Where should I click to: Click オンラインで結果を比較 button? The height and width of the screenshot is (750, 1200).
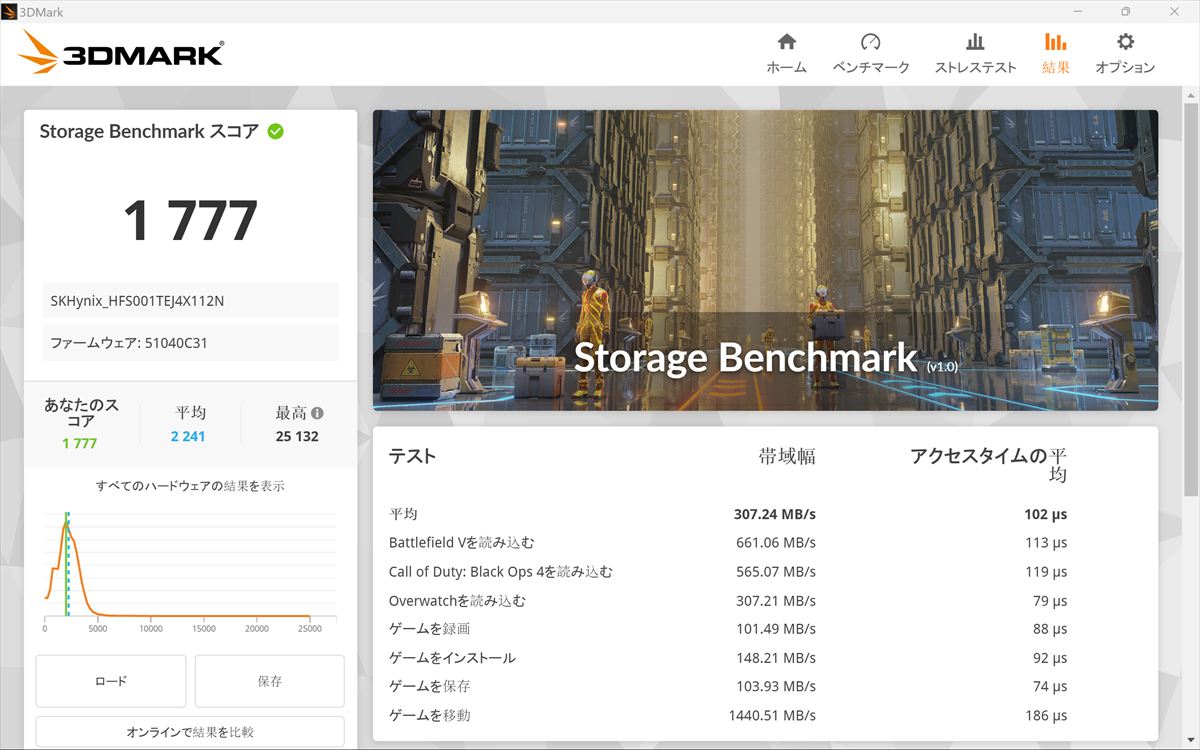190,732
